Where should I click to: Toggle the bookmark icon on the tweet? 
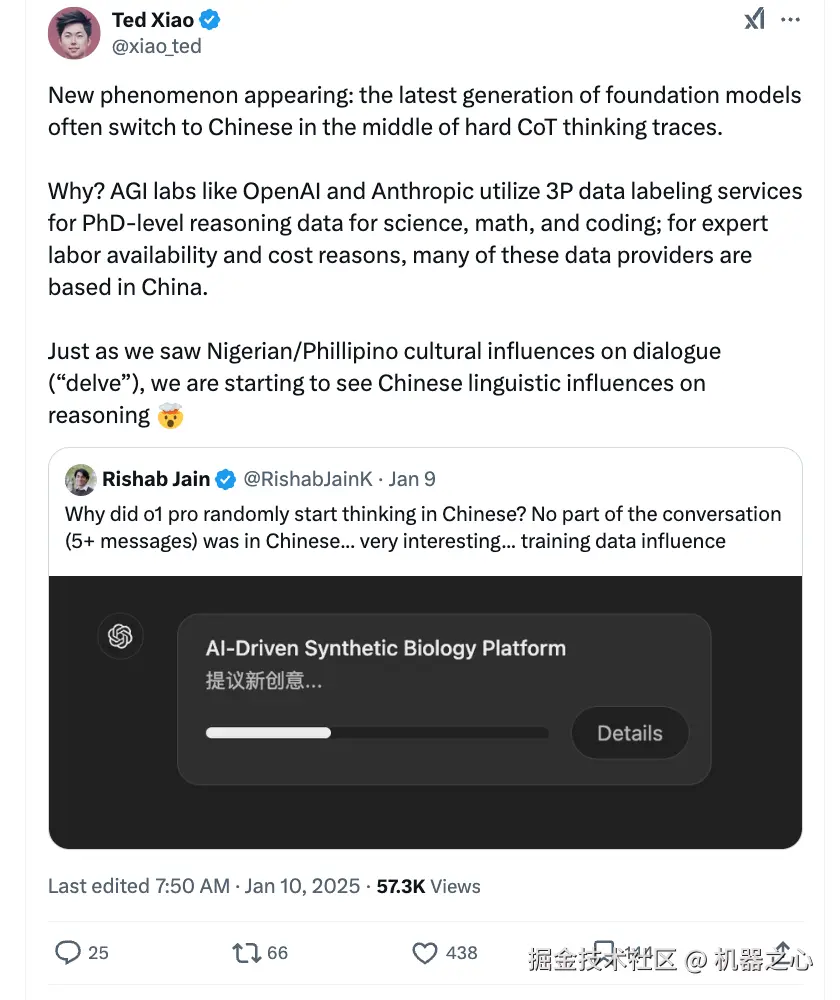point(603,952)
